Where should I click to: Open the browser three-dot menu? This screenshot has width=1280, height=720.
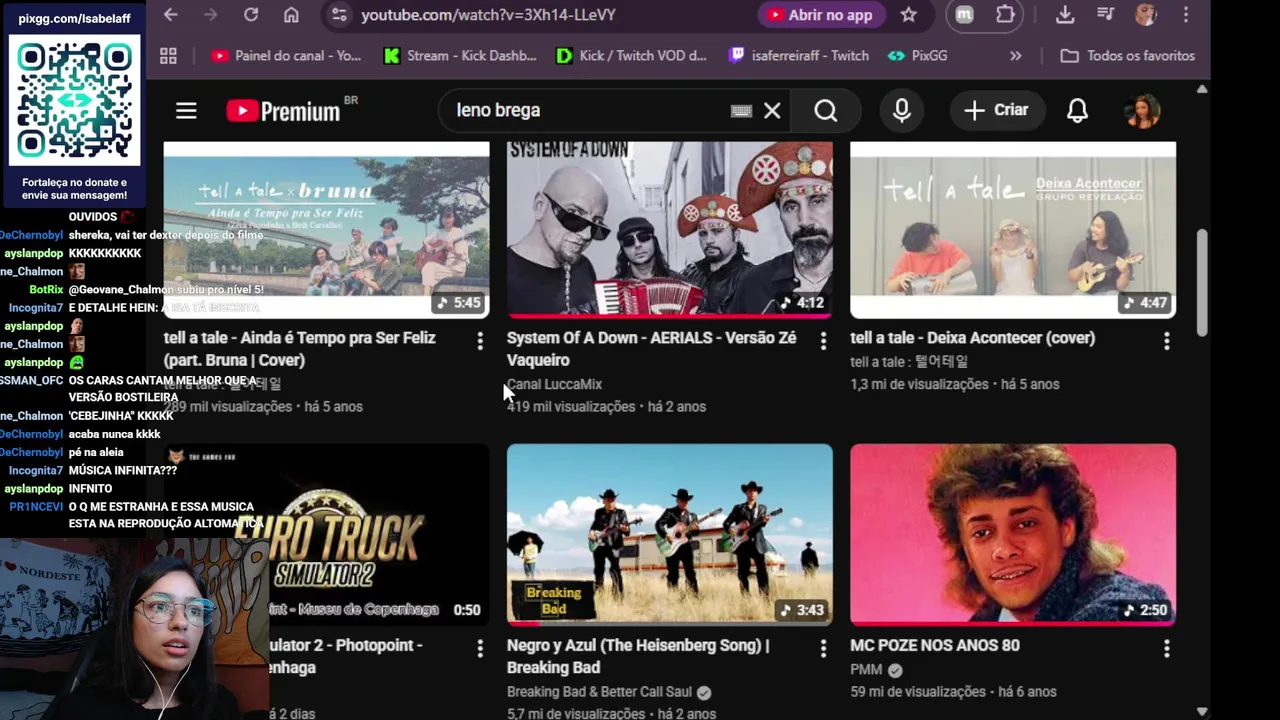point(1186,15)
